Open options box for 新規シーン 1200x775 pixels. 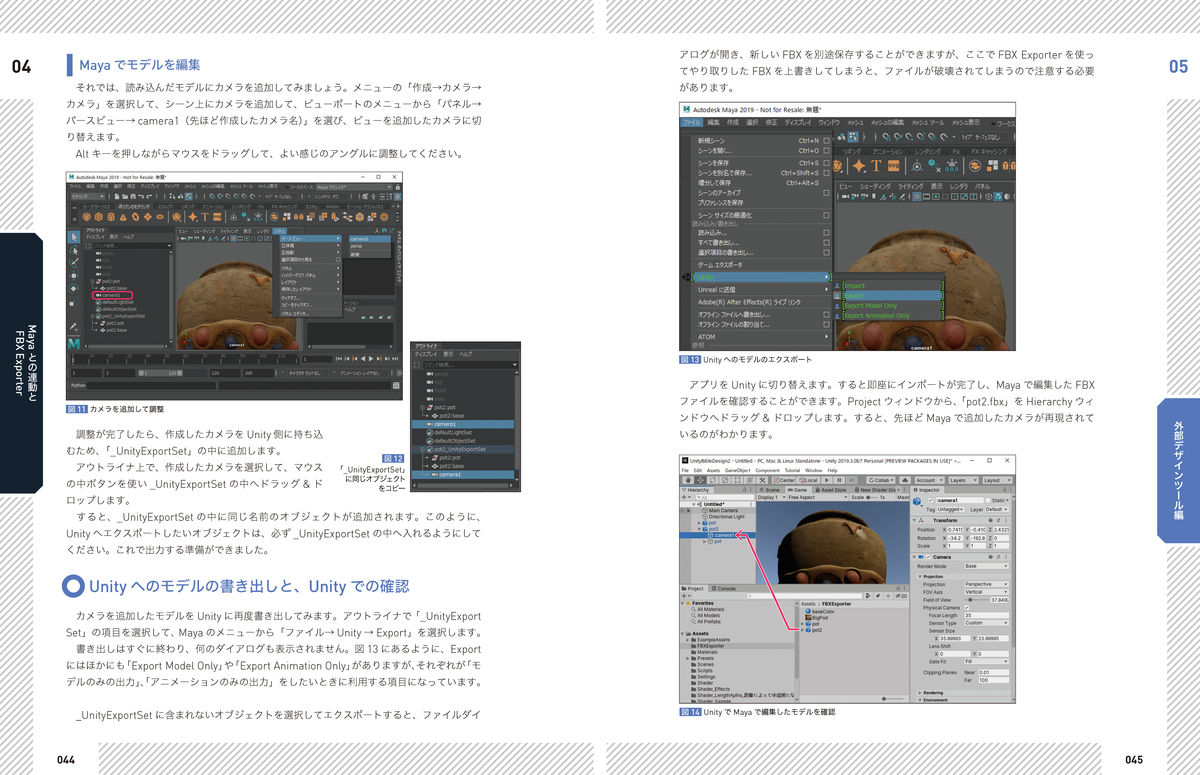click(x=826, y=141)
